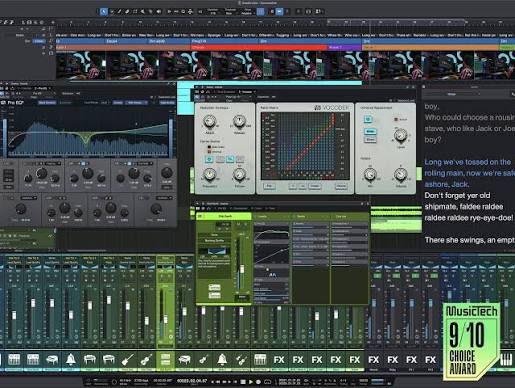
Task: Adjust the Release knob in the Vocoder
Action: click(x=239, y=122)
